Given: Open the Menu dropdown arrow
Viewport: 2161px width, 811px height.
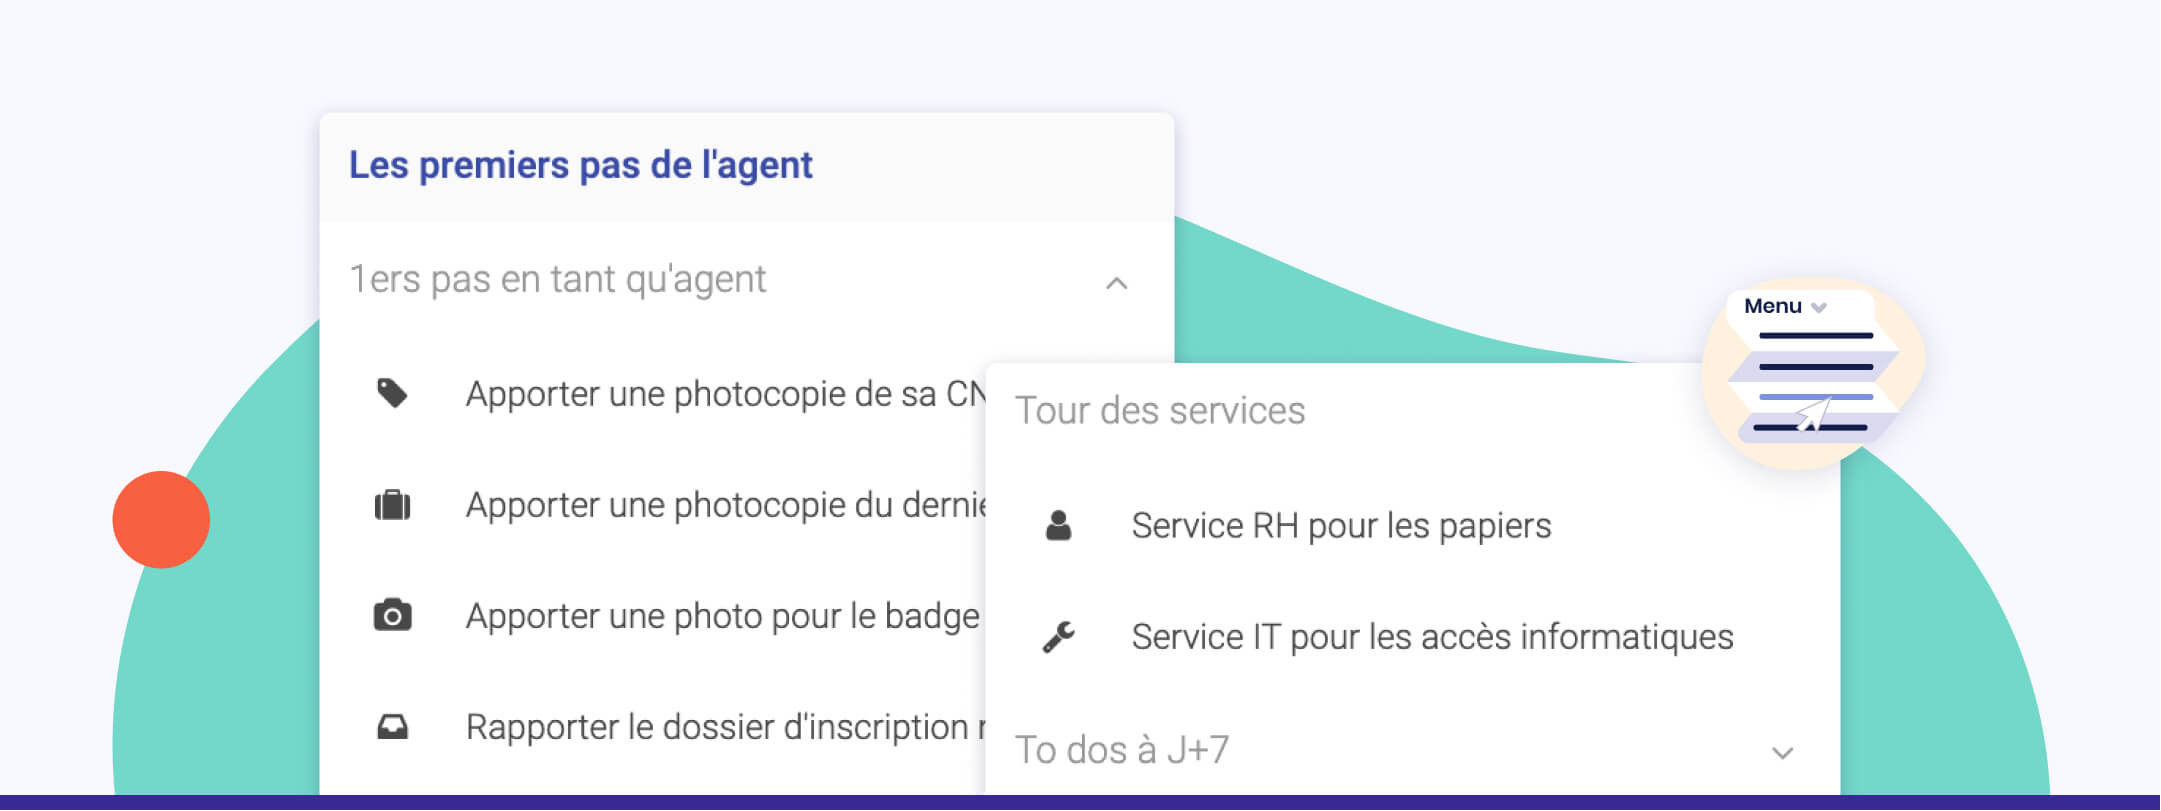Looking at the screenshot, I should (1819, 308).
